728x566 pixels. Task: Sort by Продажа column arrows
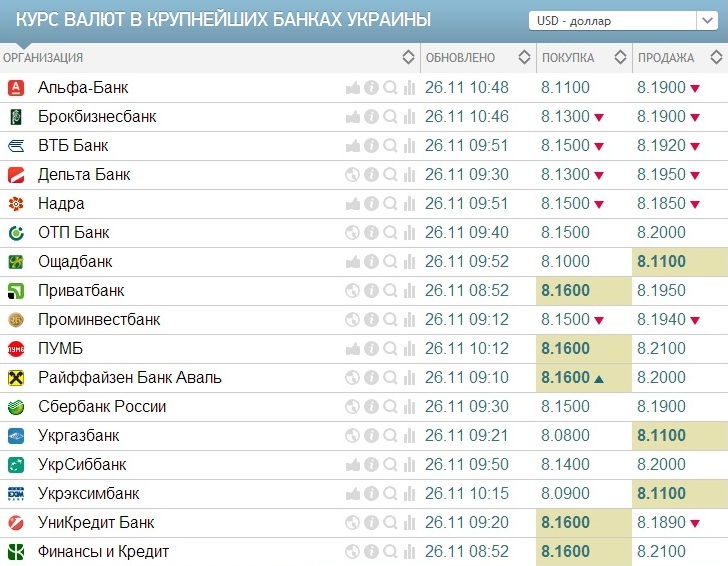click(716, 57)
